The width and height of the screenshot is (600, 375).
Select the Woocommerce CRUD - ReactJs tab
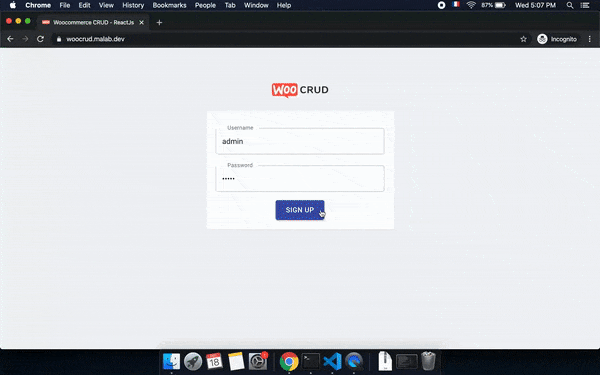click(93, 23)
